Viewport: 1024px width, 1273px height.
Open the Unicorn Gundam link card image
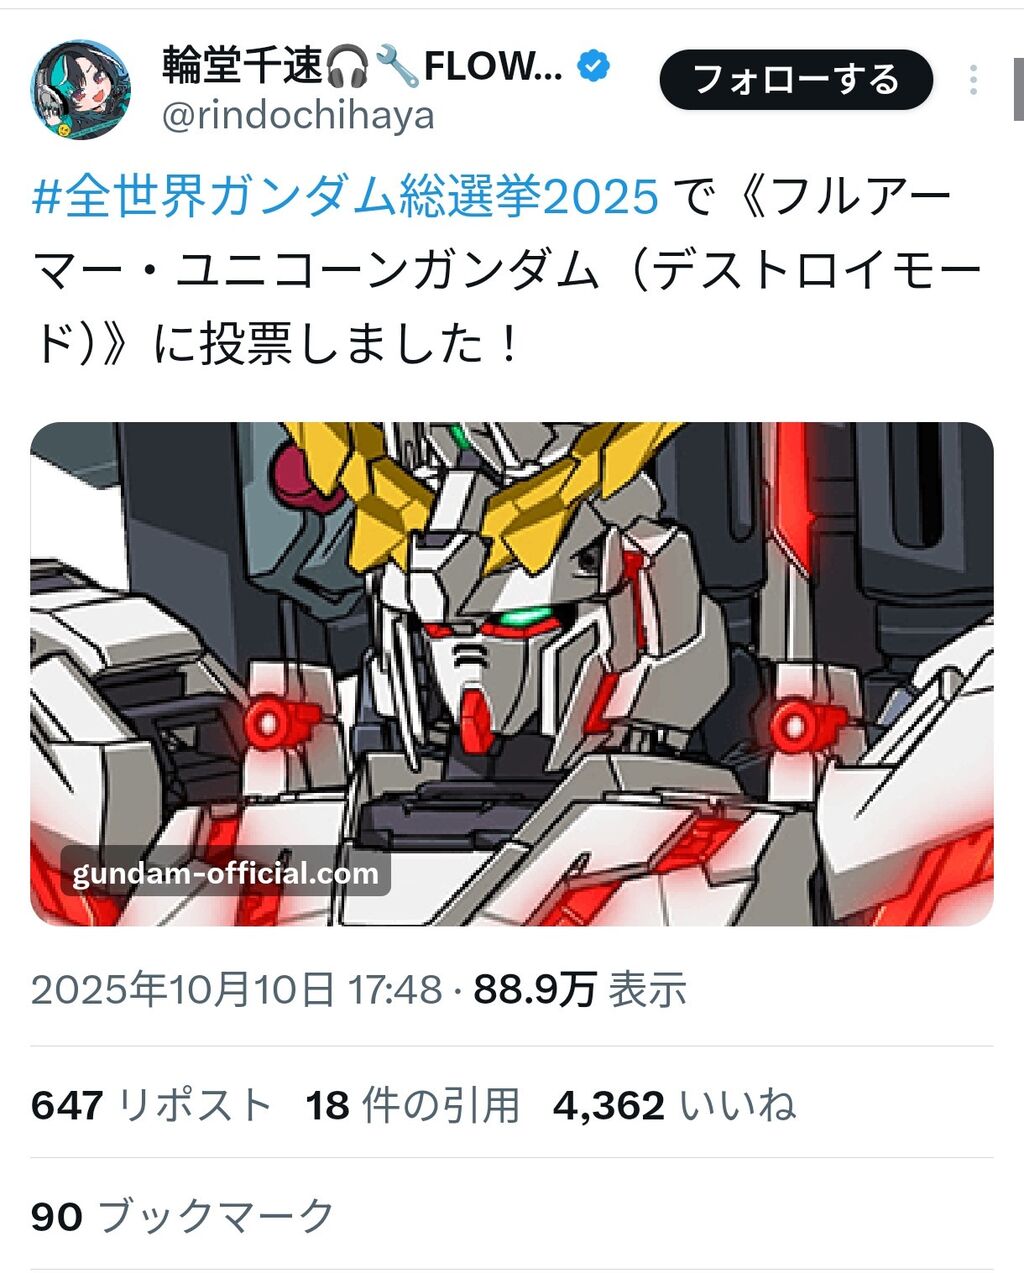coord(512,673)
